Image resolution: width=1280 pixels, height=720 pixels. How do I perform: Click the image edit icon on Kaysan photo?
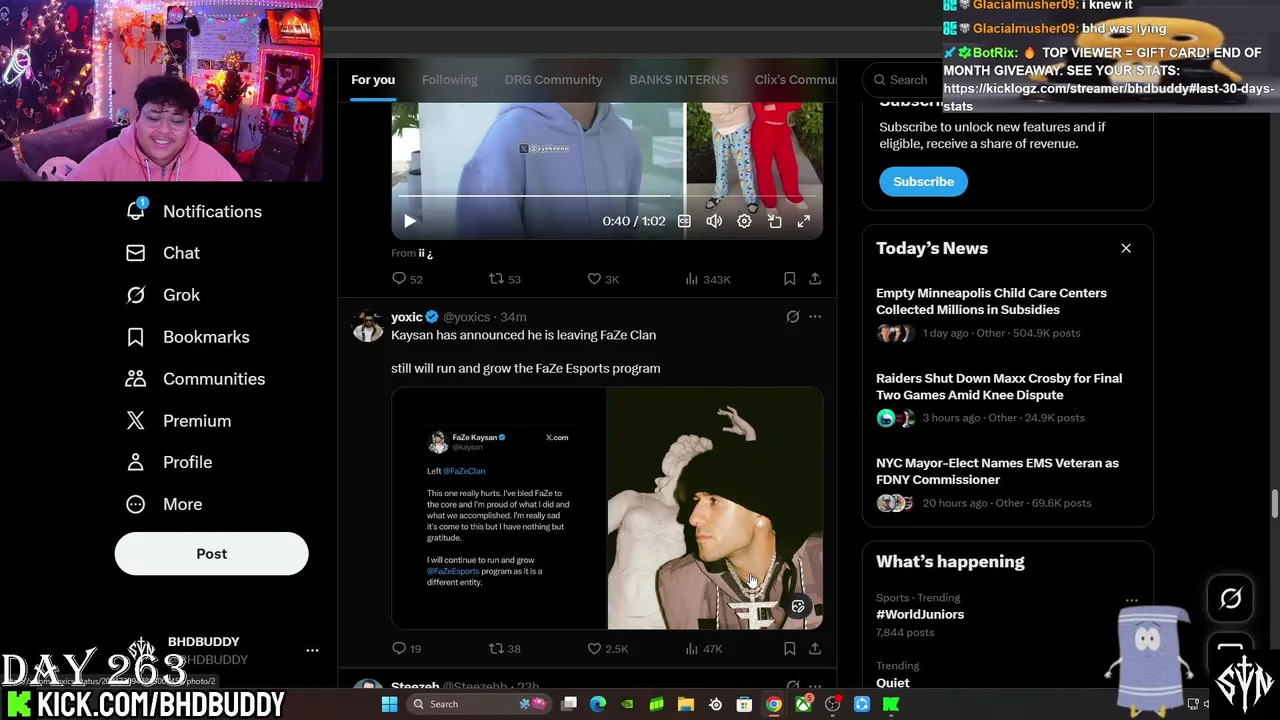[x=798, y=606]
